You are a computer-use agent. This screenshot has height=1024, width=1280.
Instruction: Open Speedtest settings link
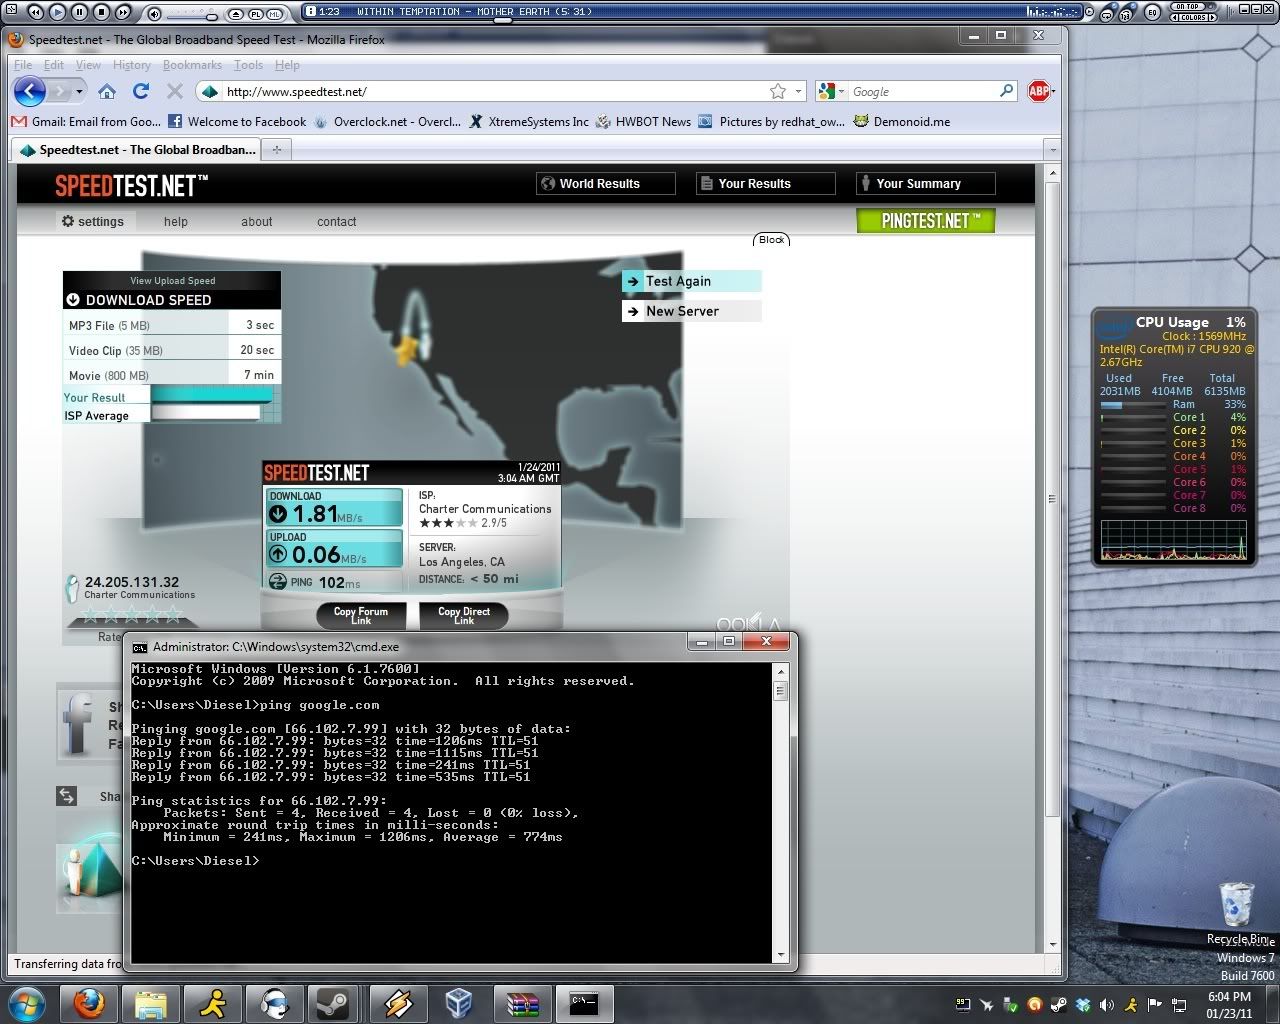pos(93,222)
